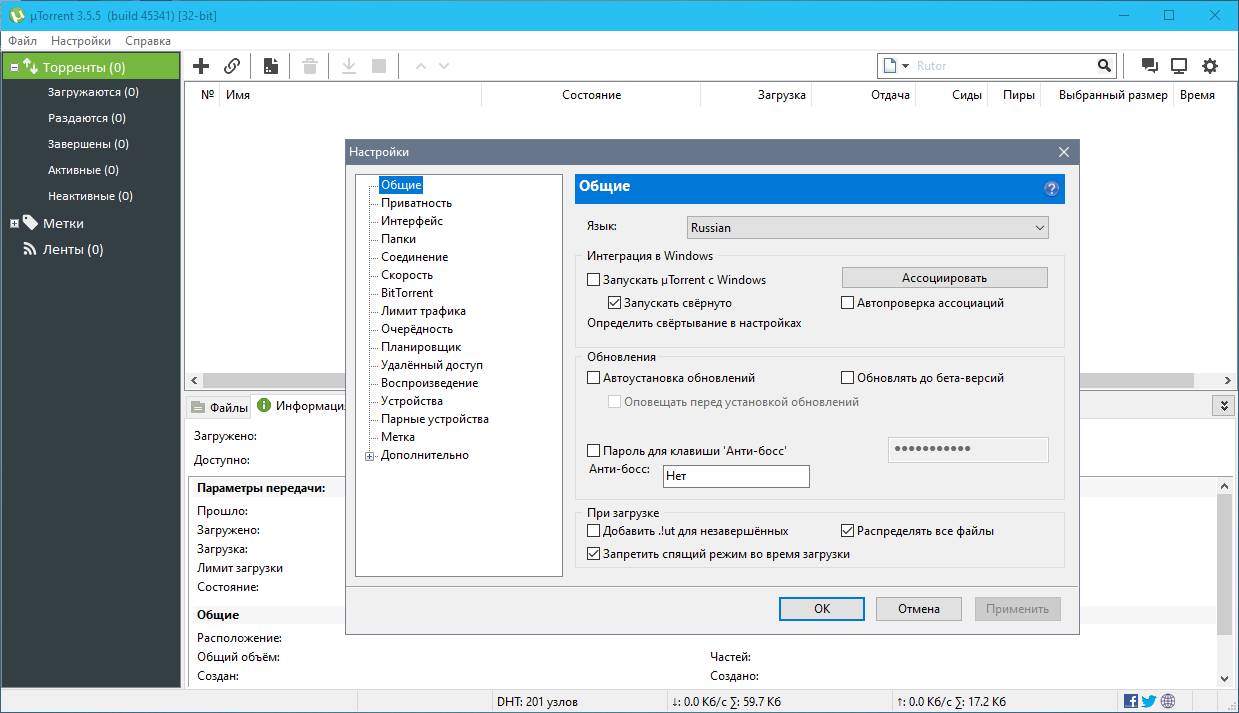Click the Facebook icon in status bar
Viewport: 1239px width, 713px height.
[1131, 702]
